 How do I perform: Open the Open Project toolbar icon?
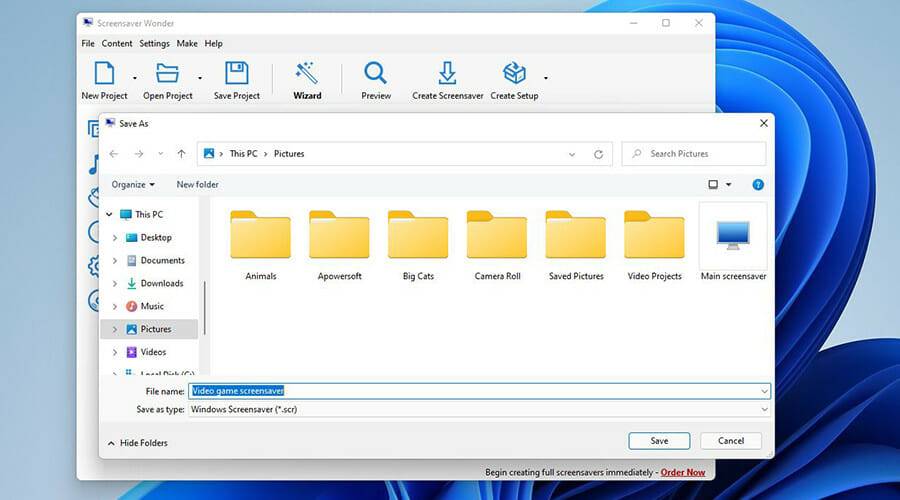[x=167, y=74]
